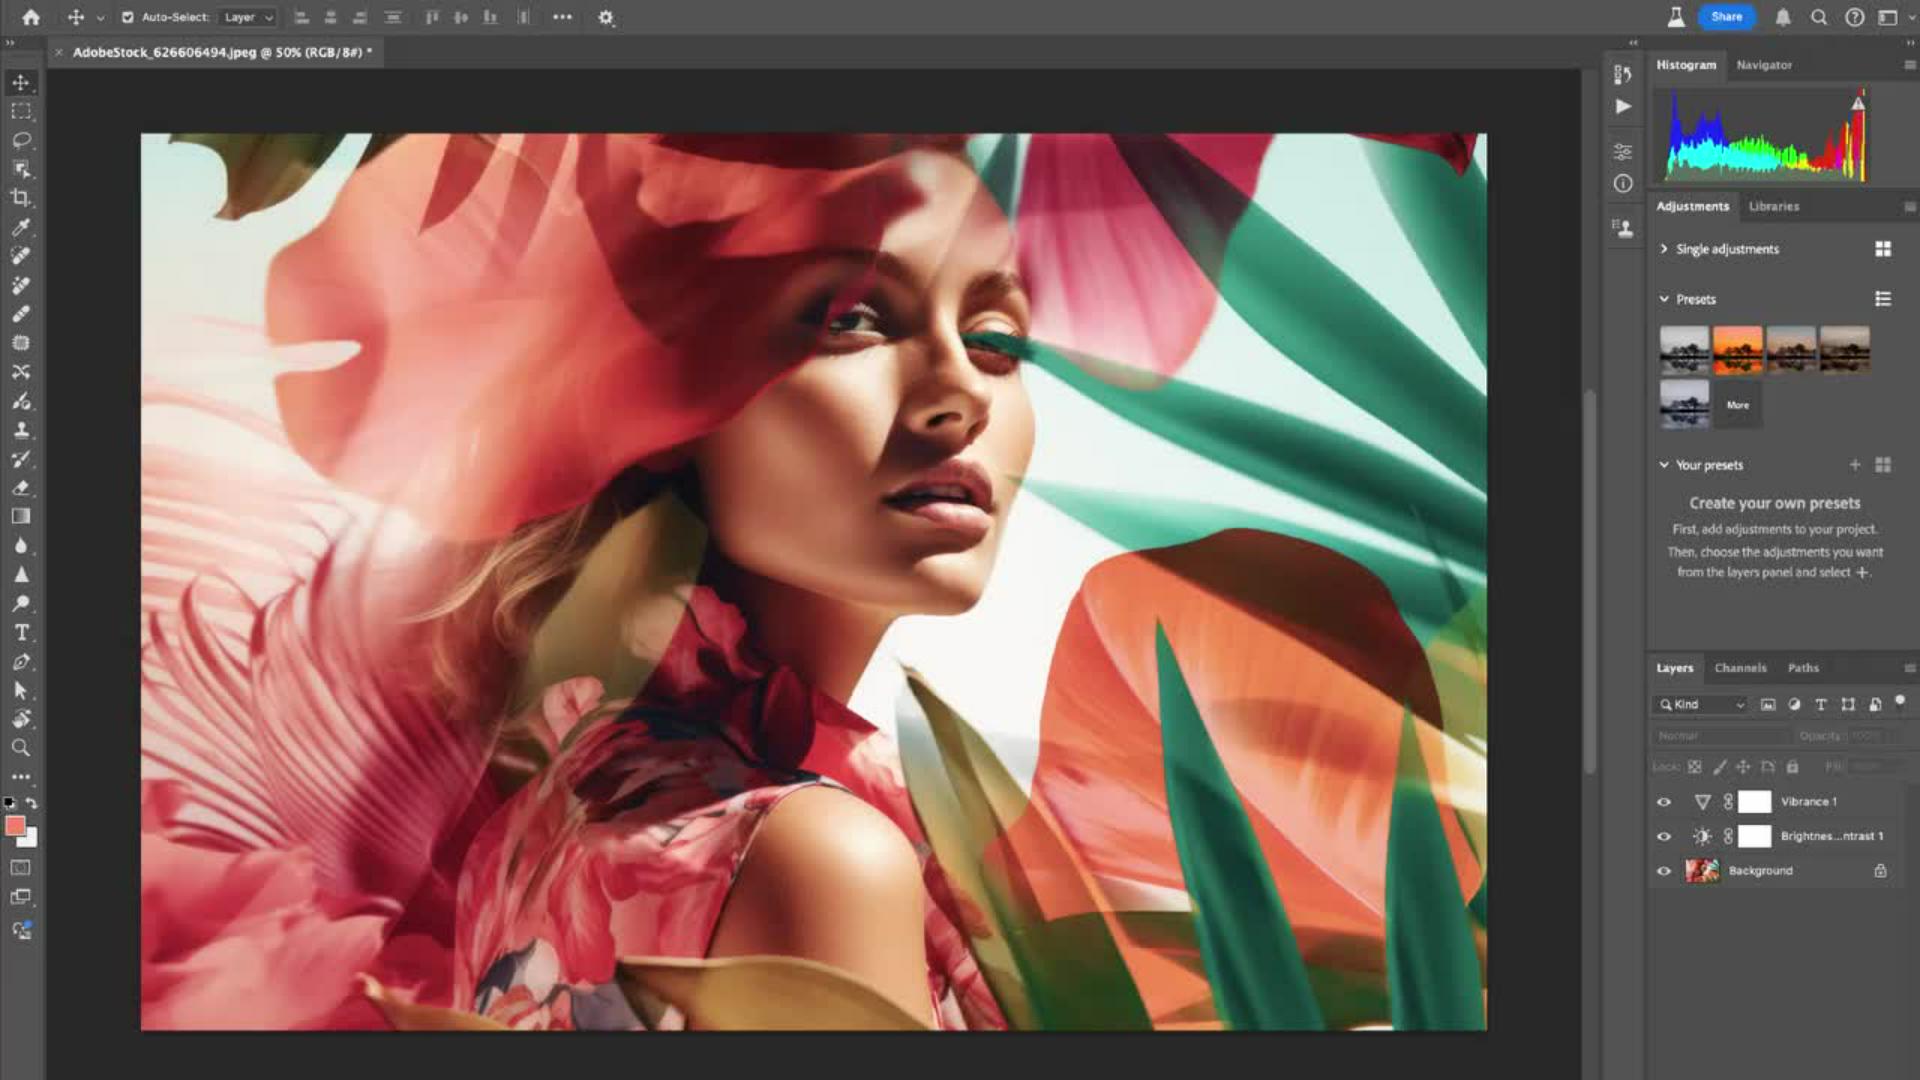The image size is (1920, 1080).
Task: Select the Eyedropper tool
Action: coord(21,227)
